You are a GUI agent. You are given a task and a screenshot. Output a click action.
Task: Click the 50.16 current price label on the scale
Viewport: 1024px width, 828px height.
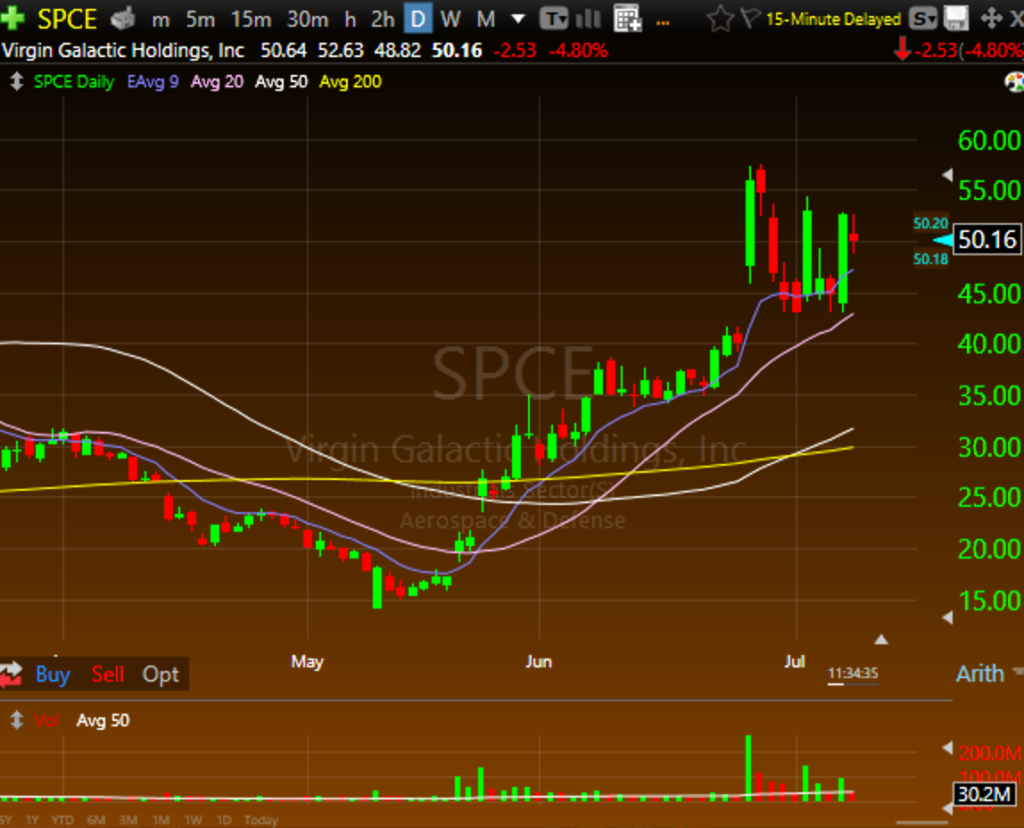tap(987, 240)
